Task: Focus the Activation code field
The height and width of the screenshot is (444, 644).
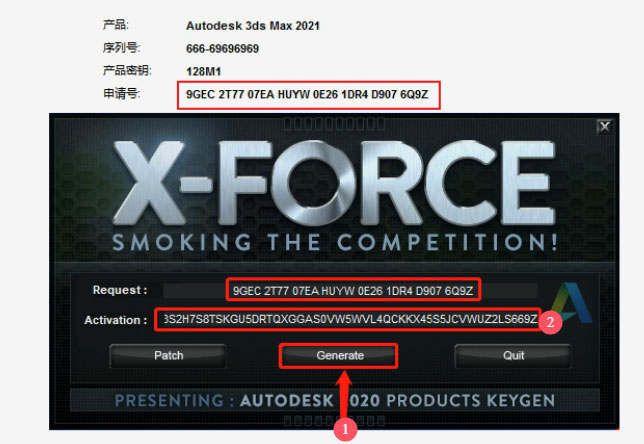Action: [x=348, y=320]
